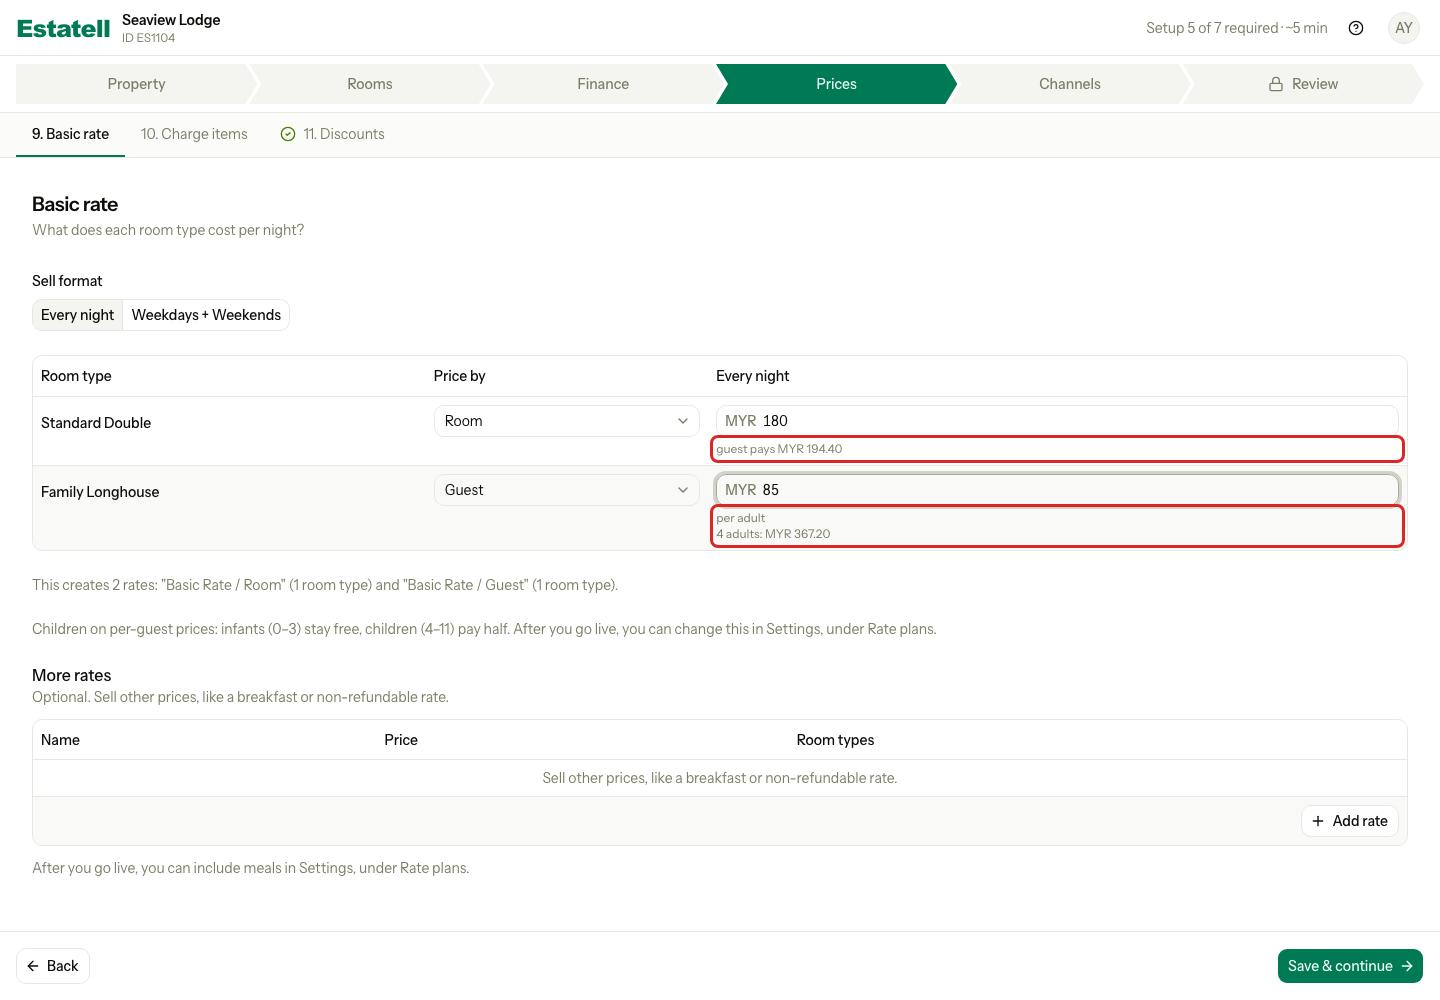The image size is (1440, 1000).
Task: Click the Setup 5 of 7 required text
Action: [1237, 28]
